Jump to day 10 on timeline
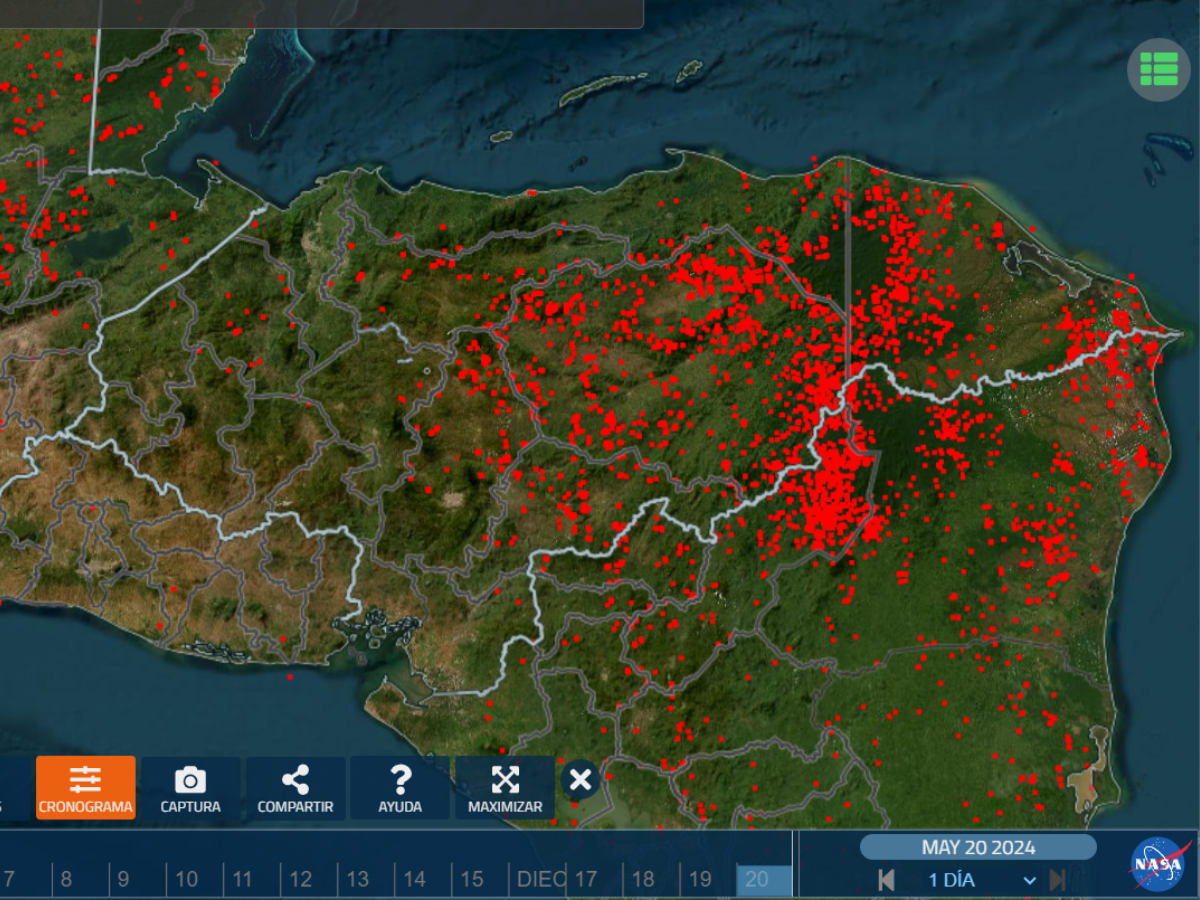The width and height of the screenshot is (1200, 900). (x=187, y=880)
